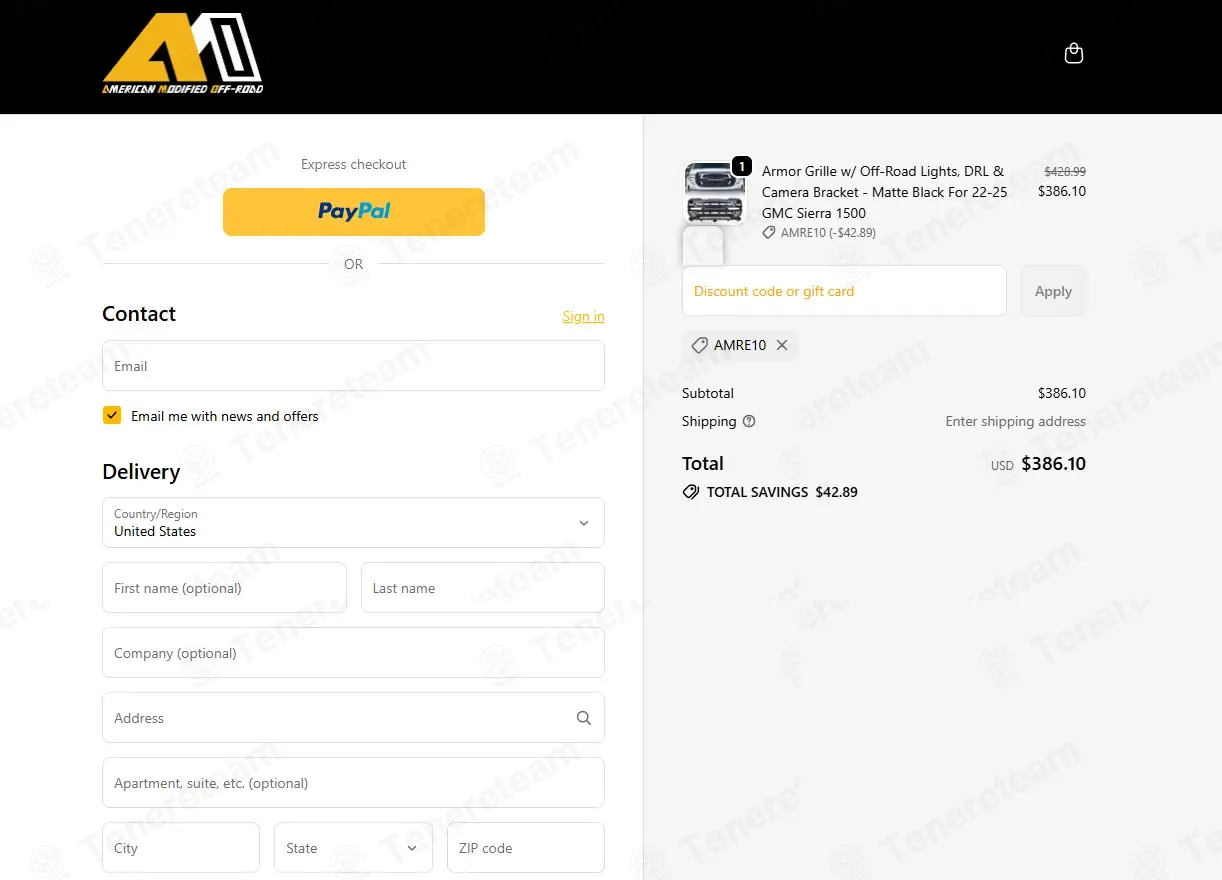Click the tag icon in AMRE10 chip
The width and height of the screenshot is (1222, 880).
coord(700,345)
